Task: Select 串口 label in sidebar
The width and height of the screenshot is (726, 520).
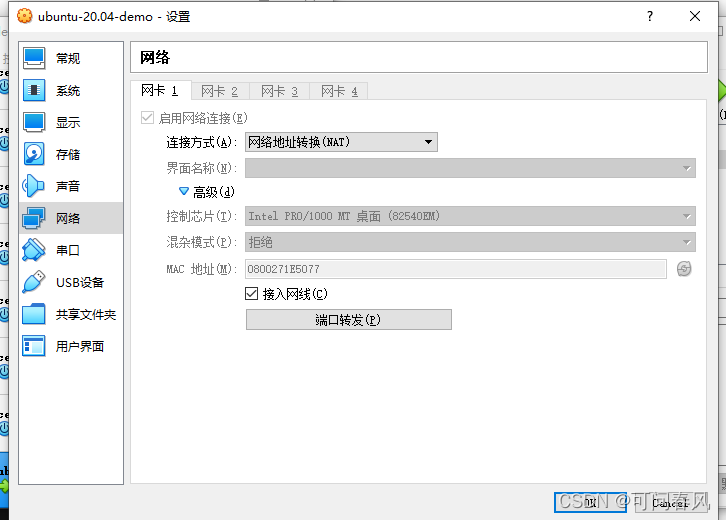Action: pyautogui.click(x=68, y=250)
